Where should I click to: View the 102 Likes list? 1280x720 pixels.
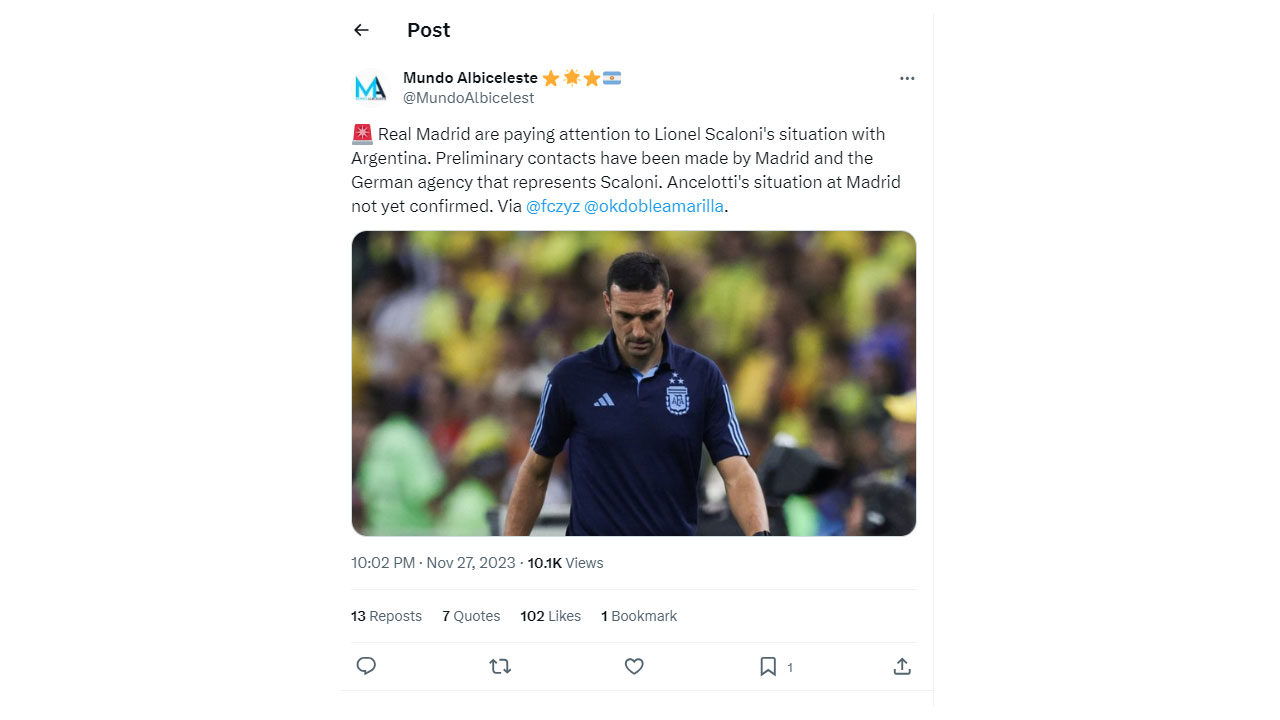550,616
